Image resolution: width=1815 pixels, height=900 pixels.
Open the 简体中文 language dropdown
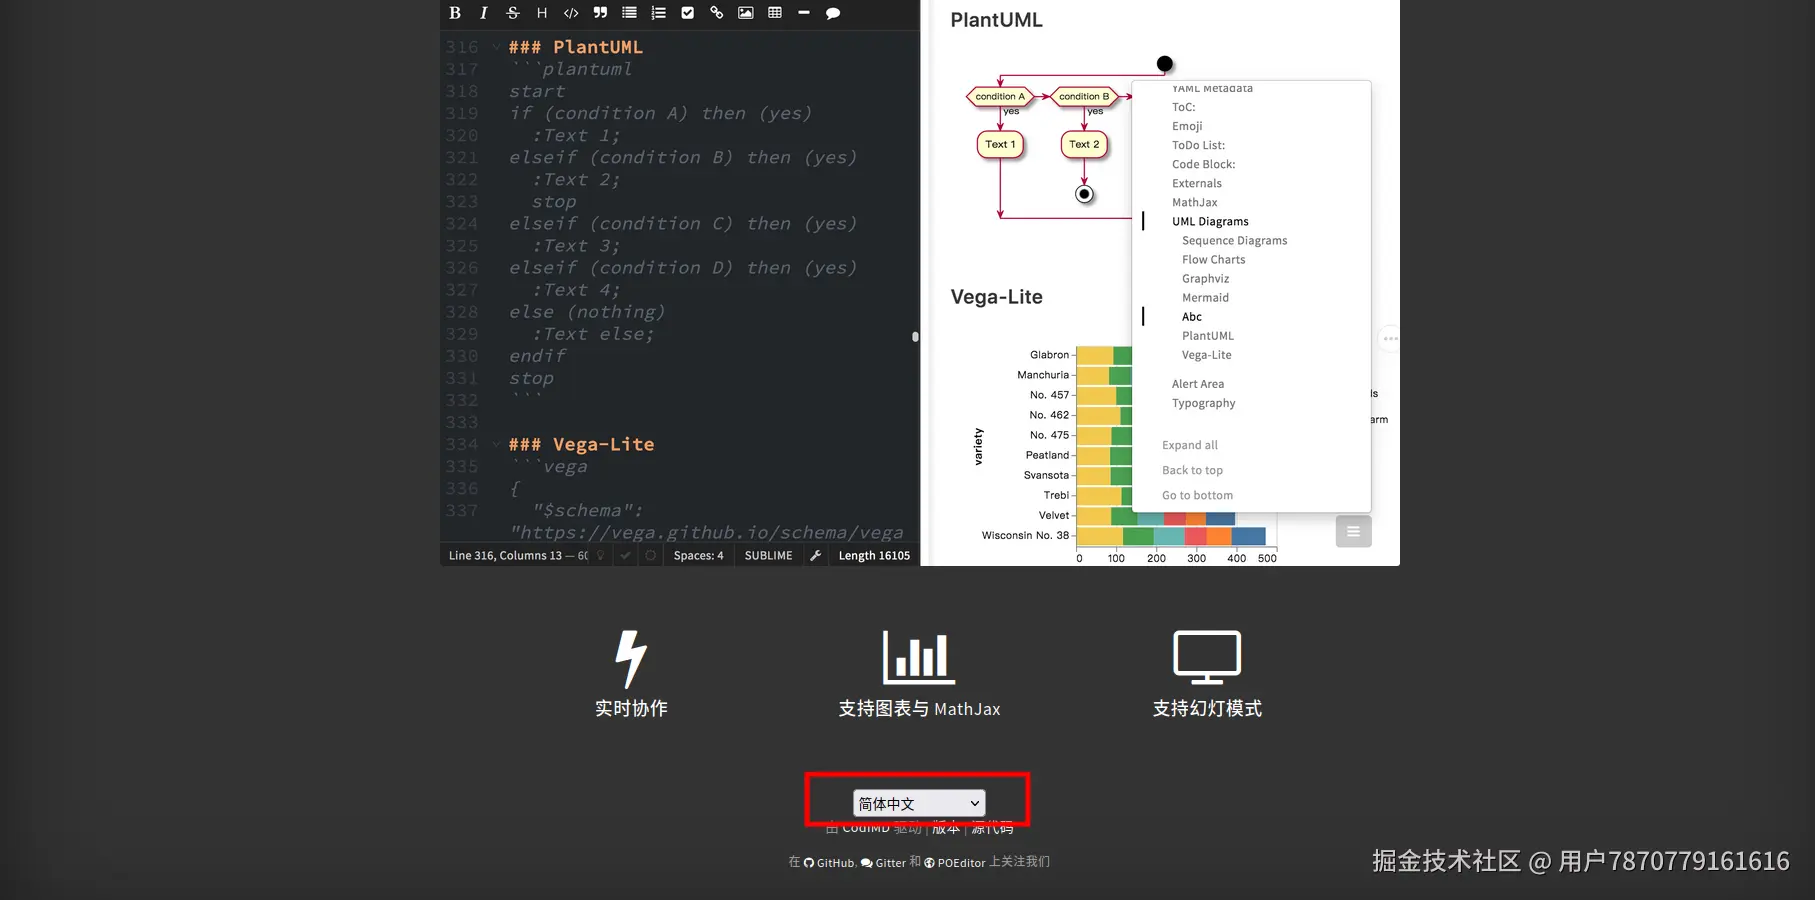[x=919, y=803]
